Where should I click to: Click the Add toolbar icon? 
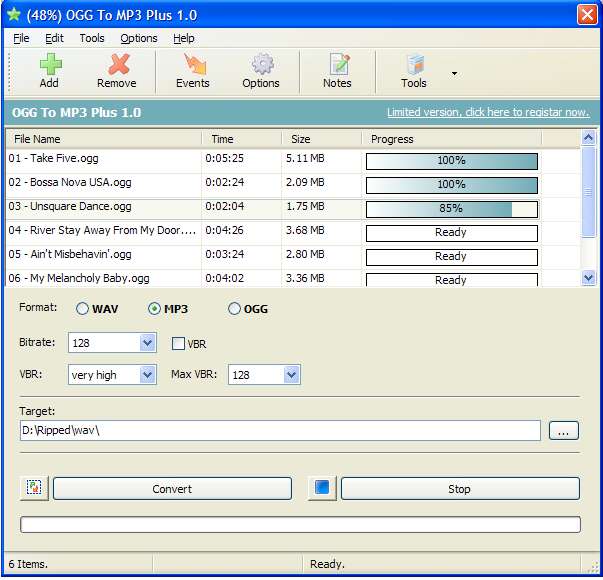50,64
